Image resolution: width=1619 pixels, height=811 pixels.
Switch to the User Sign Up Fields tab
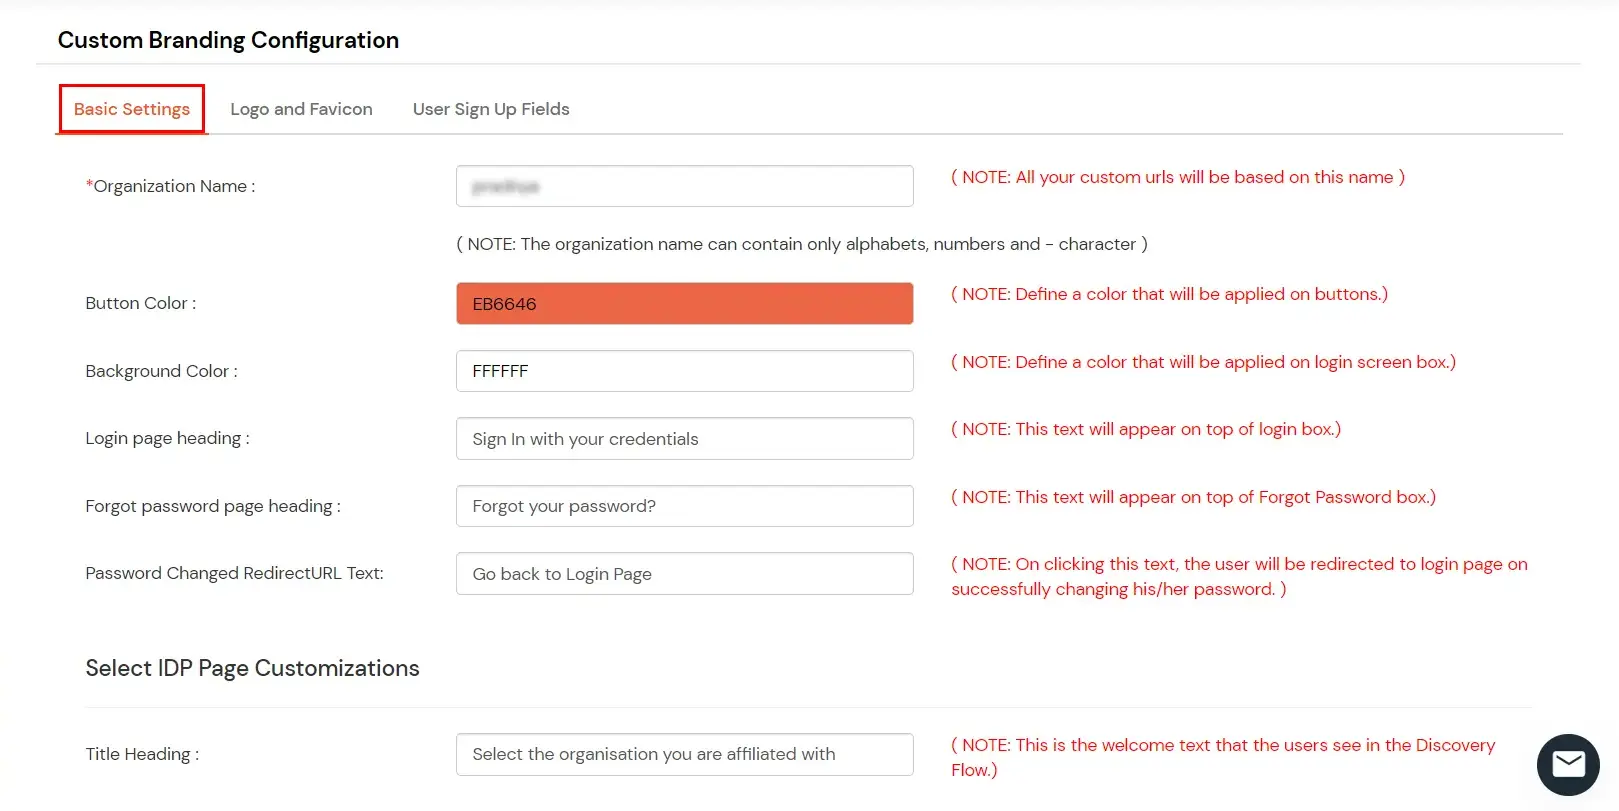pyautogui.click(x=490, y=108)
